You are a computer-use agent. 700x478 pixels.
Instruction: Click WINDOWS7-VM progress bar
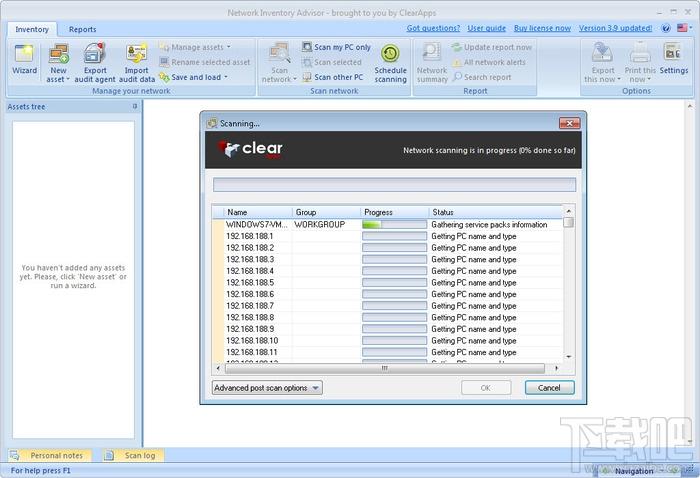(394, 224)
